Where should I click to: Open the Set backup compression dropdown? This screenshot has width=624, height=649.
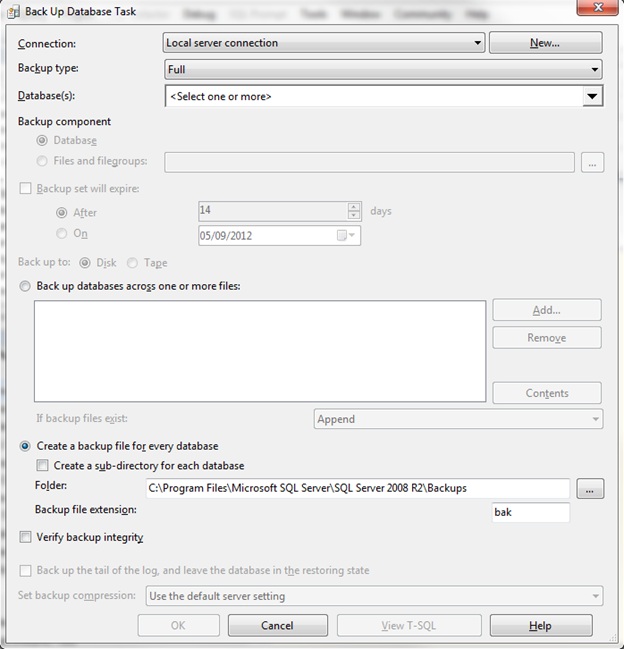point(374,596)
